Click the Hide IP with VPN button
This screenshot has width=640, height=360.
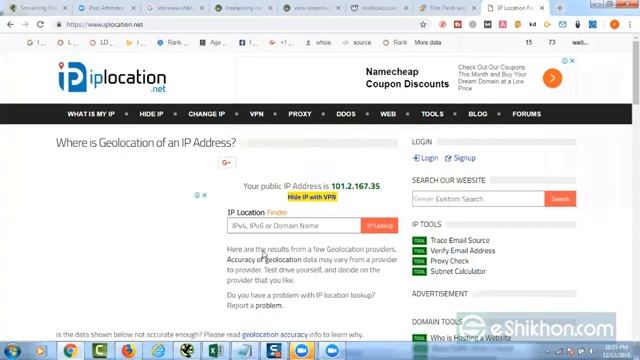pyautogui.click(x=312, y=197)
